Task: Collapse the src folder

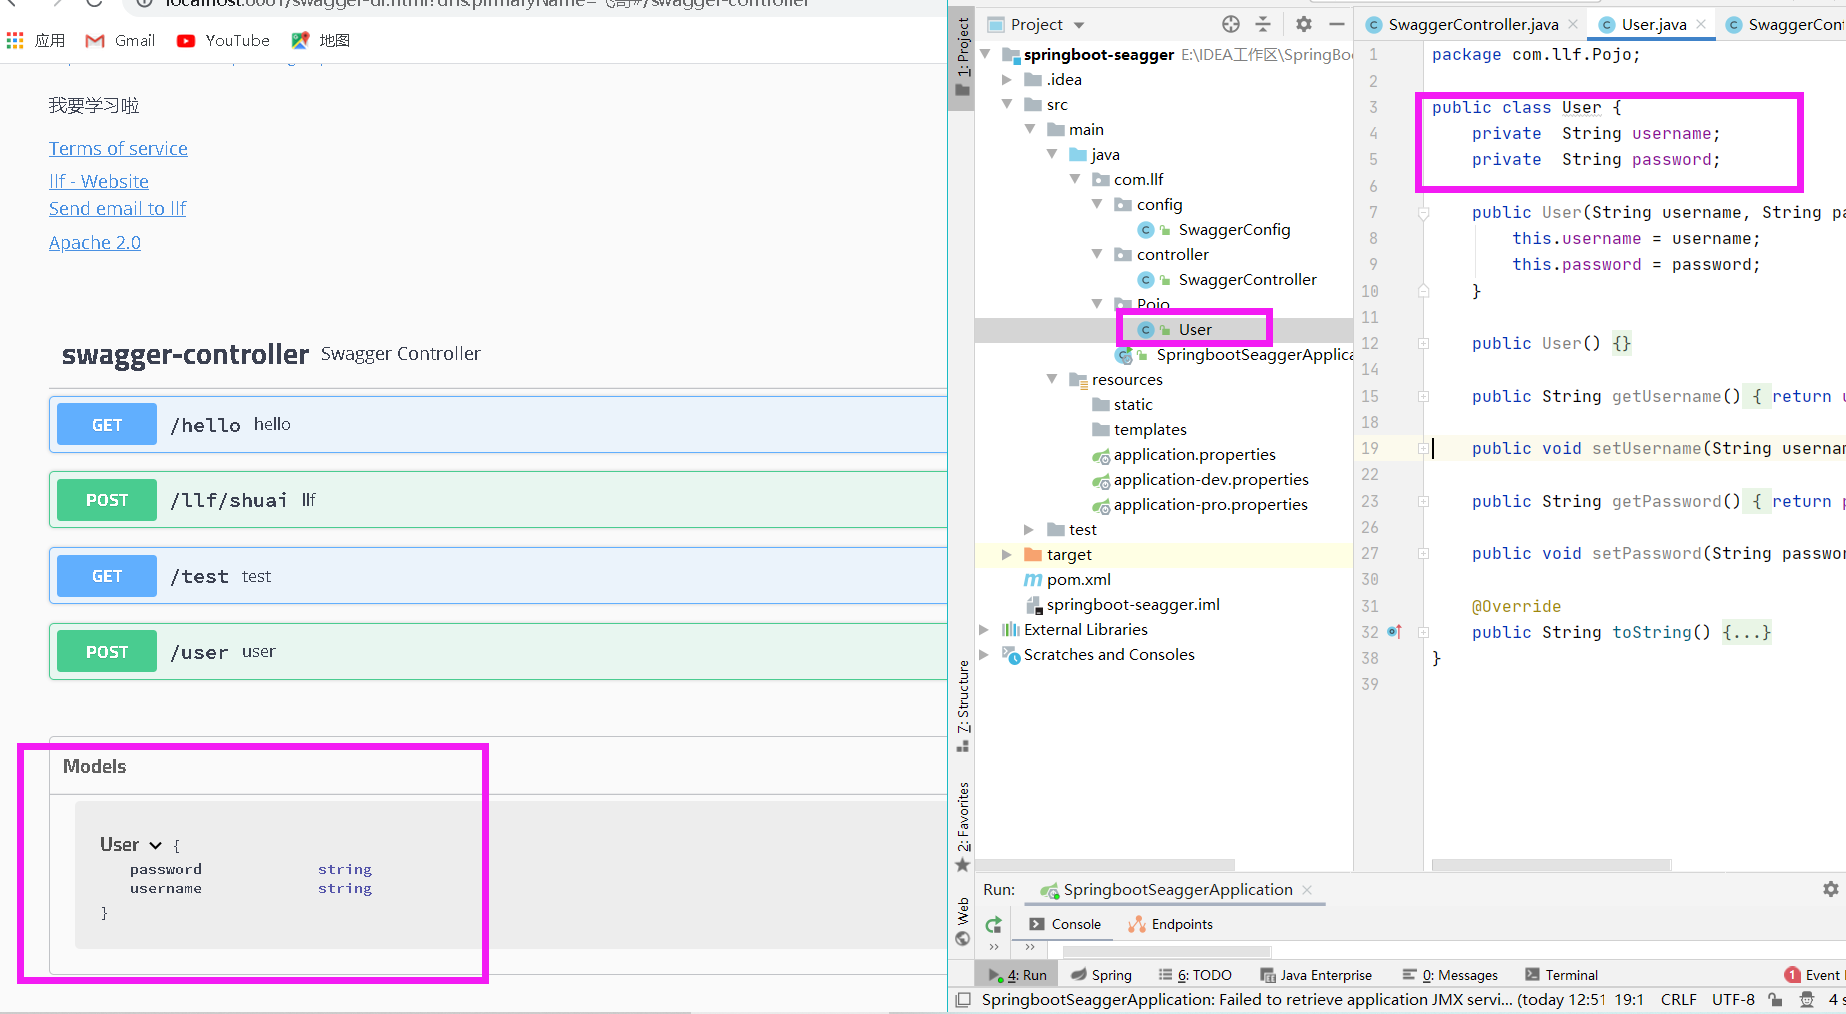Action: pos(1008,104)
